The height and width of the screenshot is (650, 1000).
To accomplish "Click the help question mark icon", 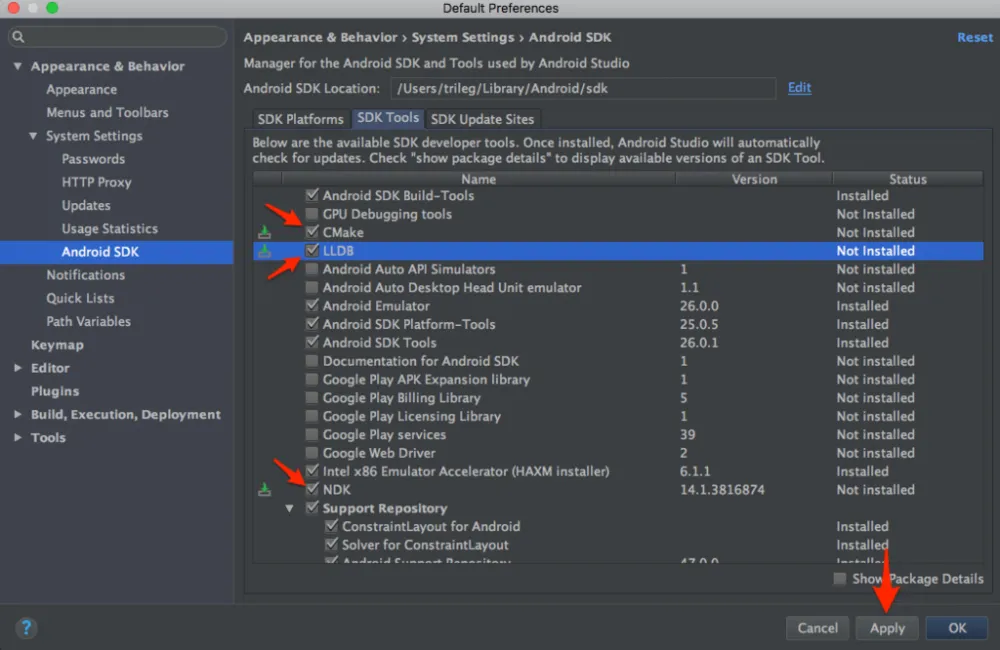I will [x=26, y=628].
